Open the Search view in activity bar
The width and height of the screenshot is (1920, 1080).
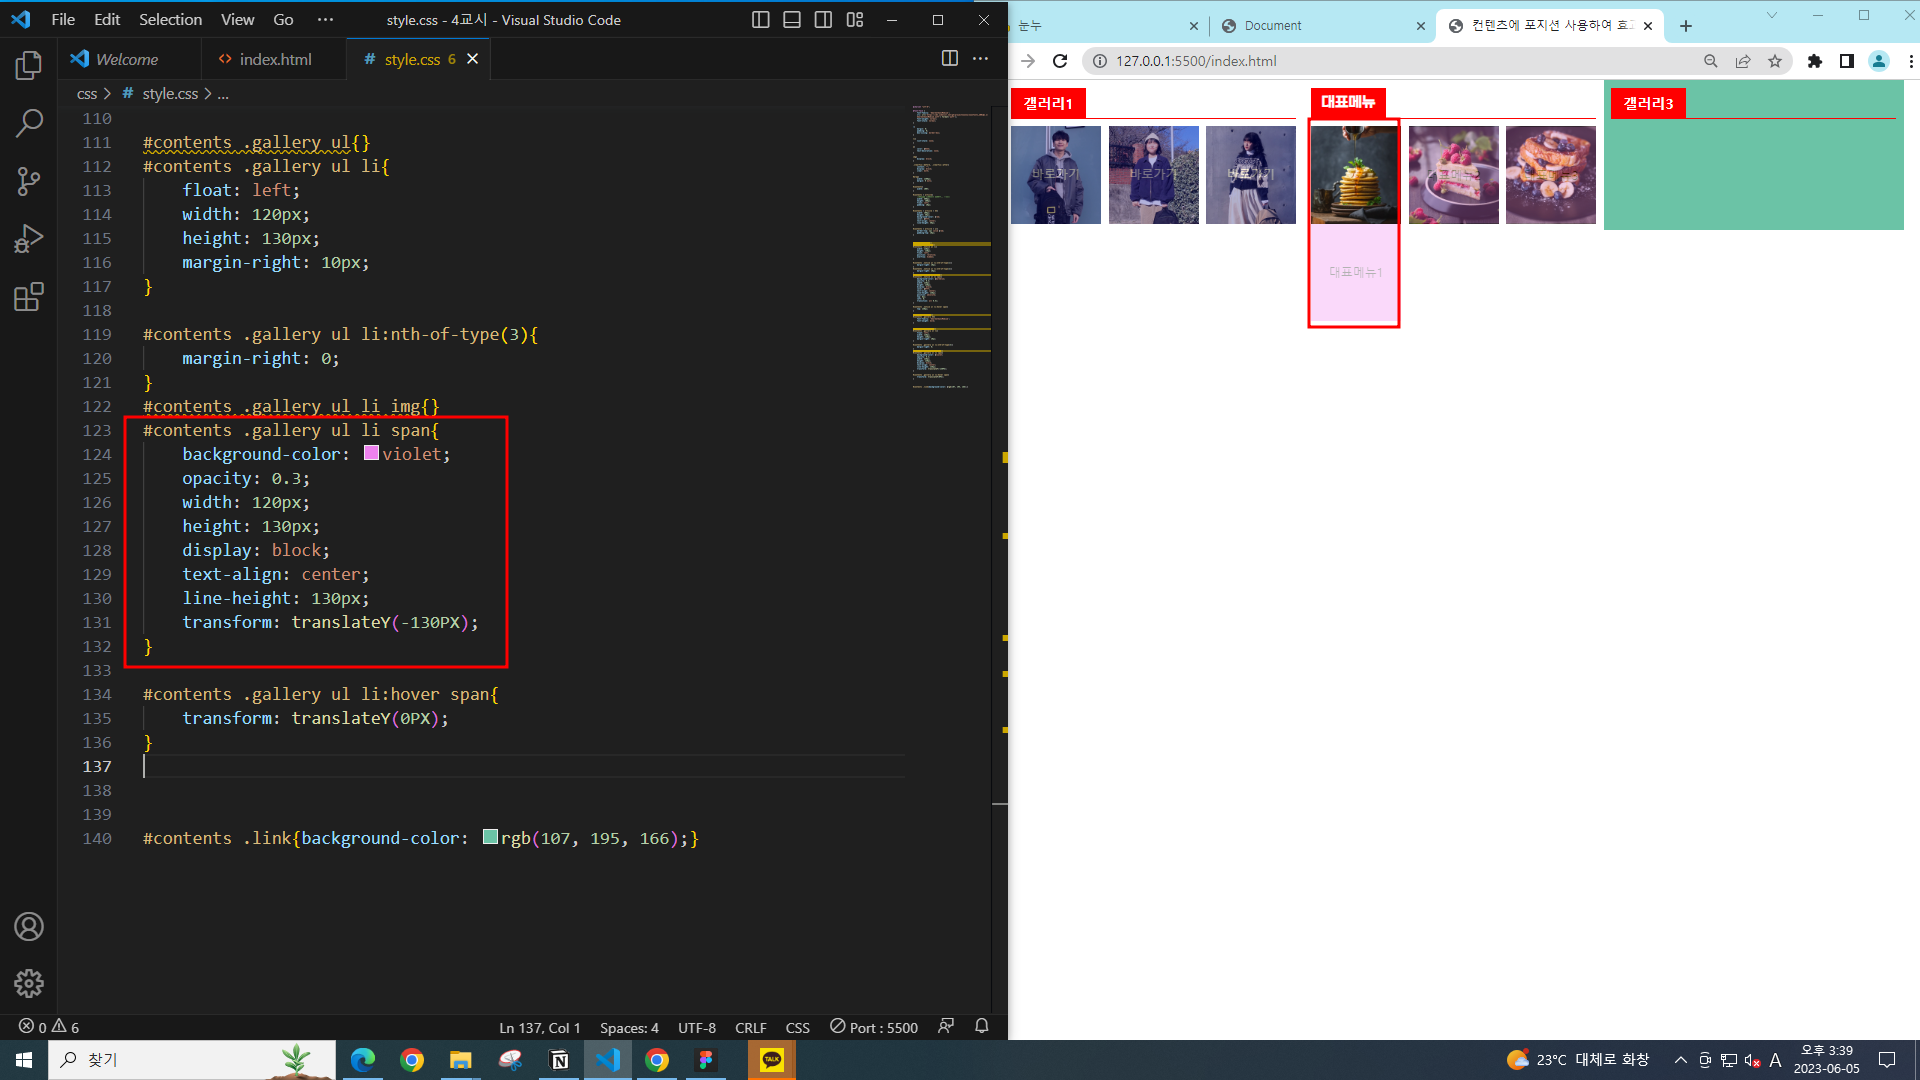[29, 124]
